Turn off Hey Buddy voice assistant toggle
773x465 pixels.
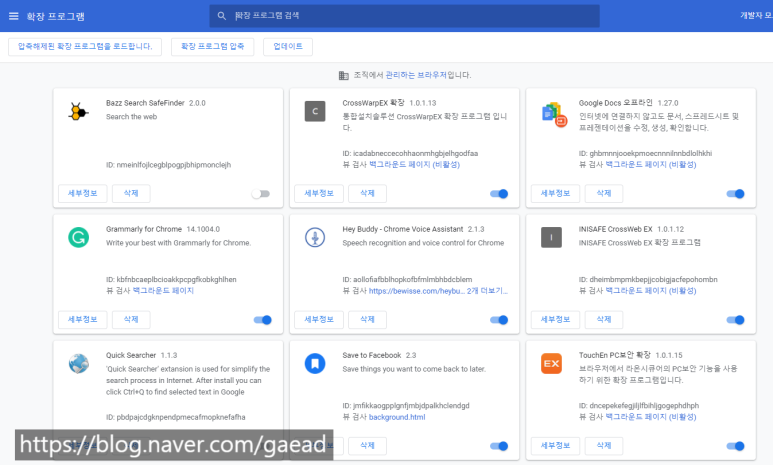[499, 320]
